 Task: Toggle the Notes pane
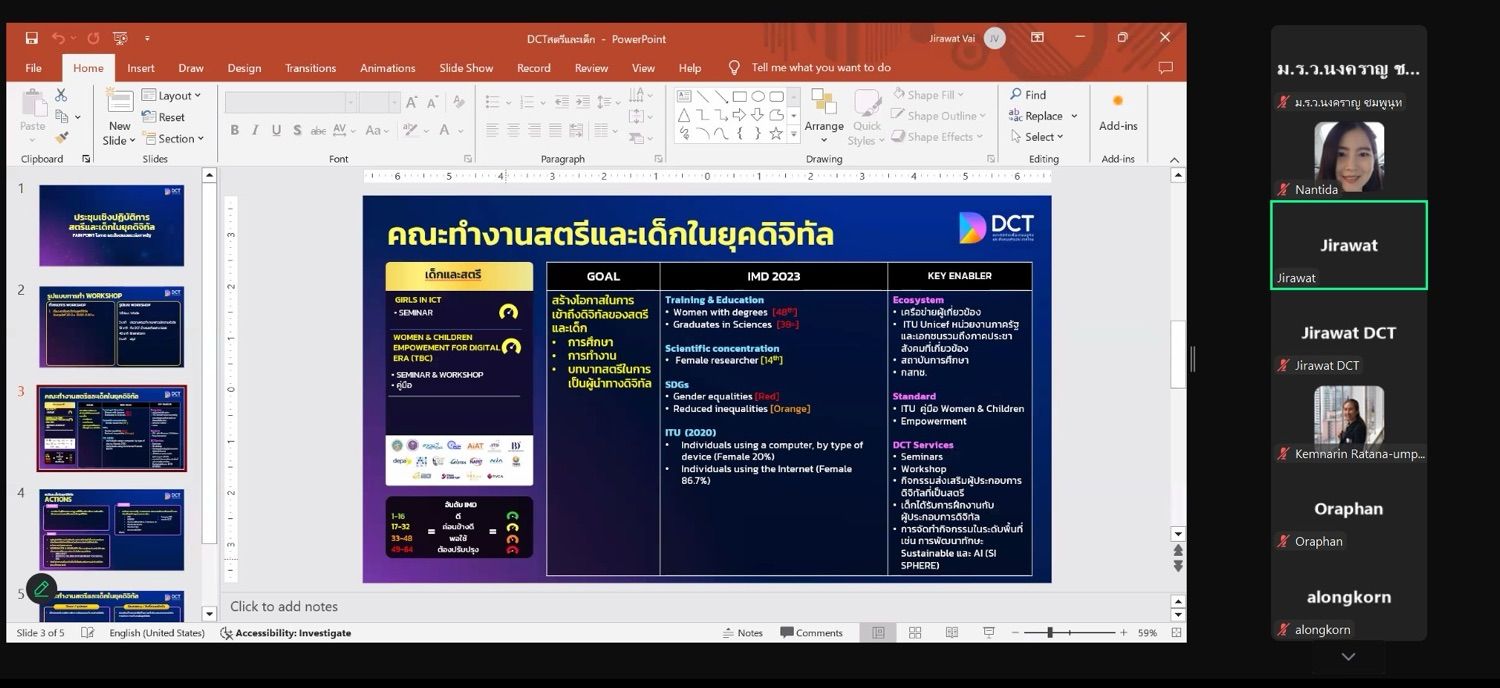click(742, 633)
